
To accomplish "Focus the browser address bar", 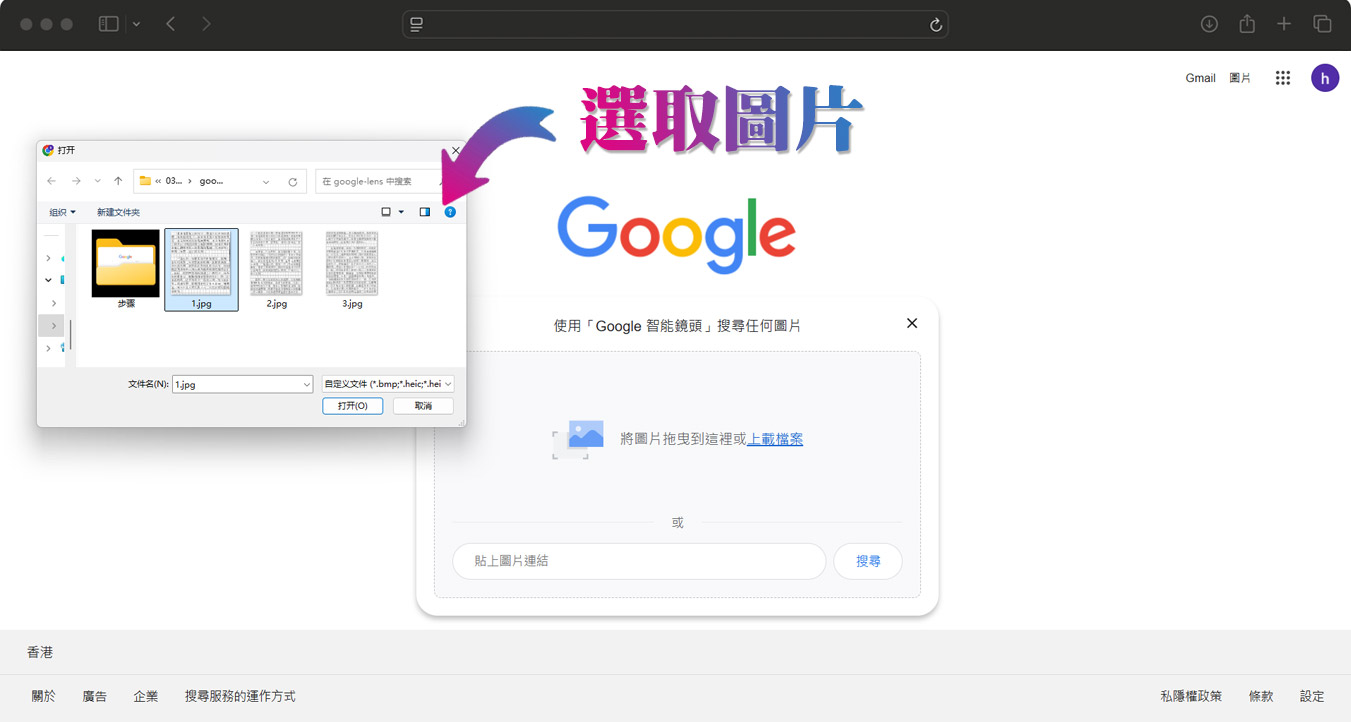I will 675,24.
